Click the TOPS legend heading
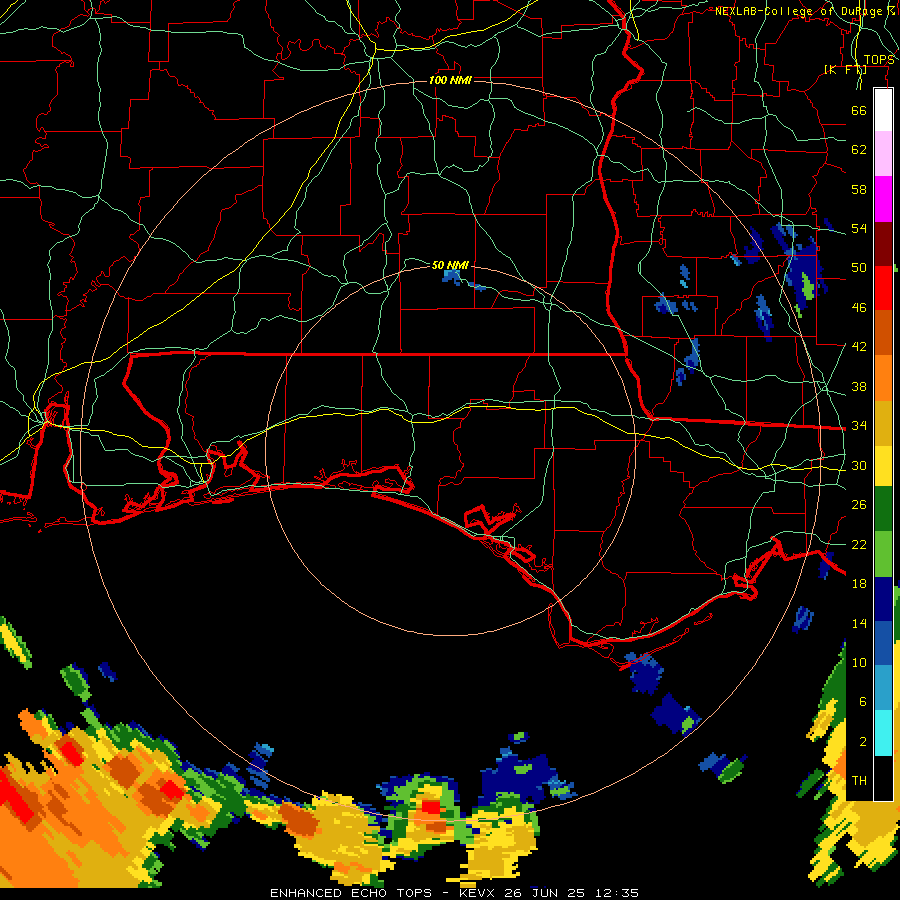This screenshot has height=900, width=900. click(x=879, y=60)
